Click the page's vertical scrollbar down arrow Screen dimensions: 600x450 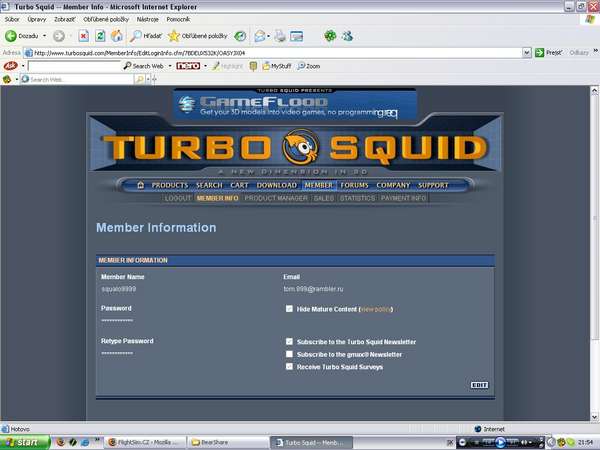click(x=594, y=417)
